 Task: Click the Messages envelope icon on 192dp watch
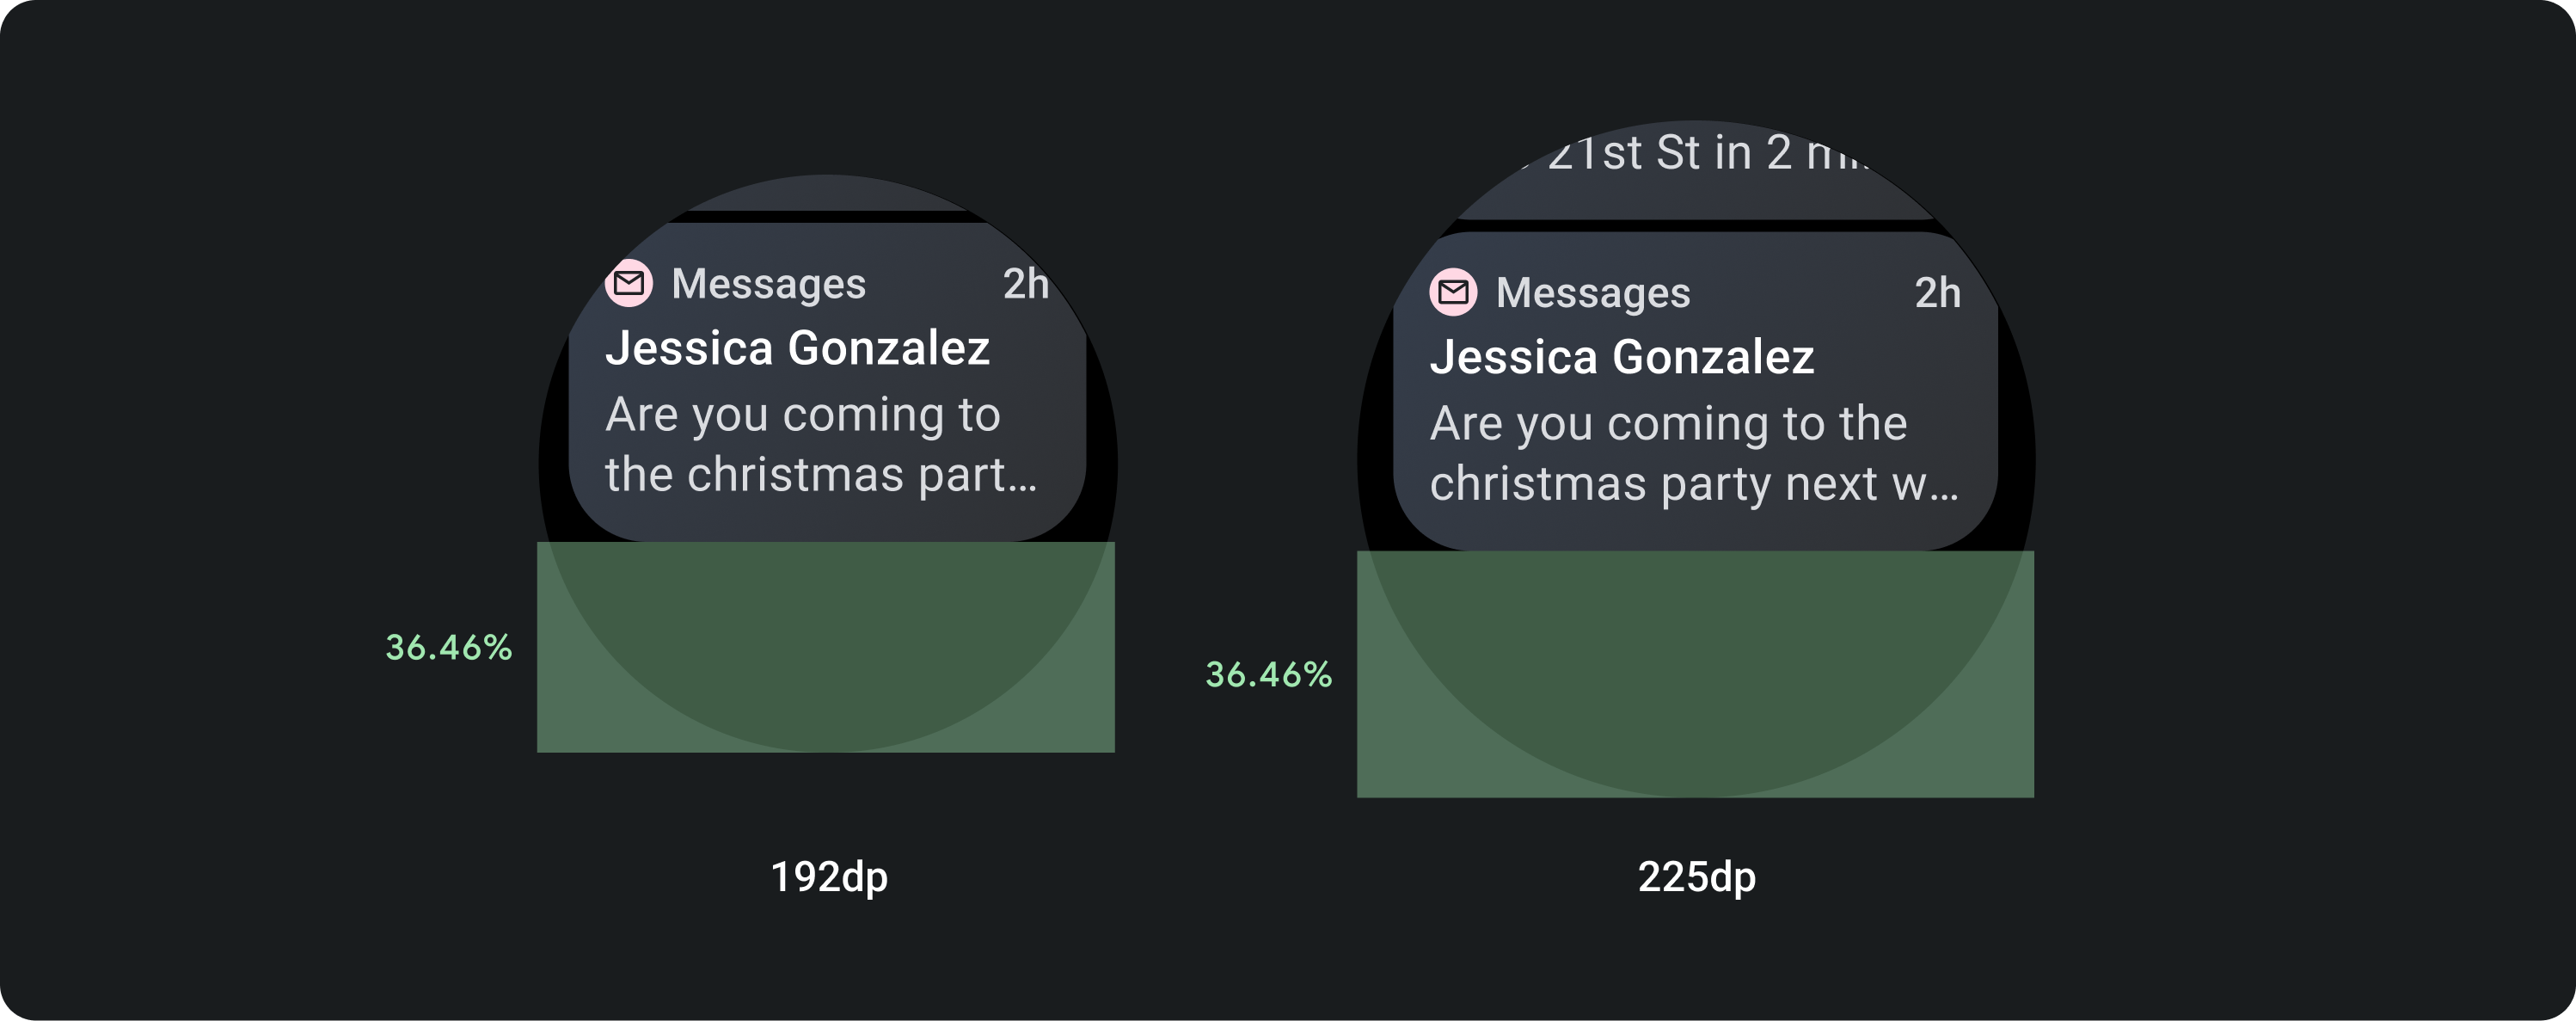629,284
